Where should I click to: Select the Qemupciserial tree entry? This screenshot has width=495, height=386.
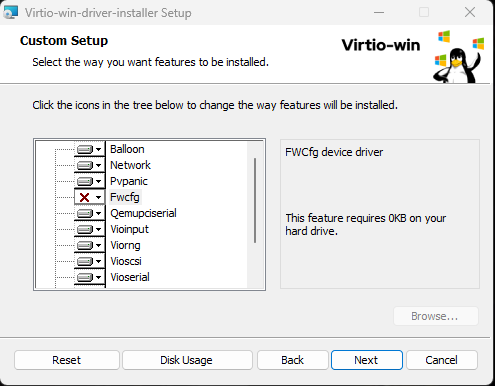pyautogui.click(x=143, y=213)
